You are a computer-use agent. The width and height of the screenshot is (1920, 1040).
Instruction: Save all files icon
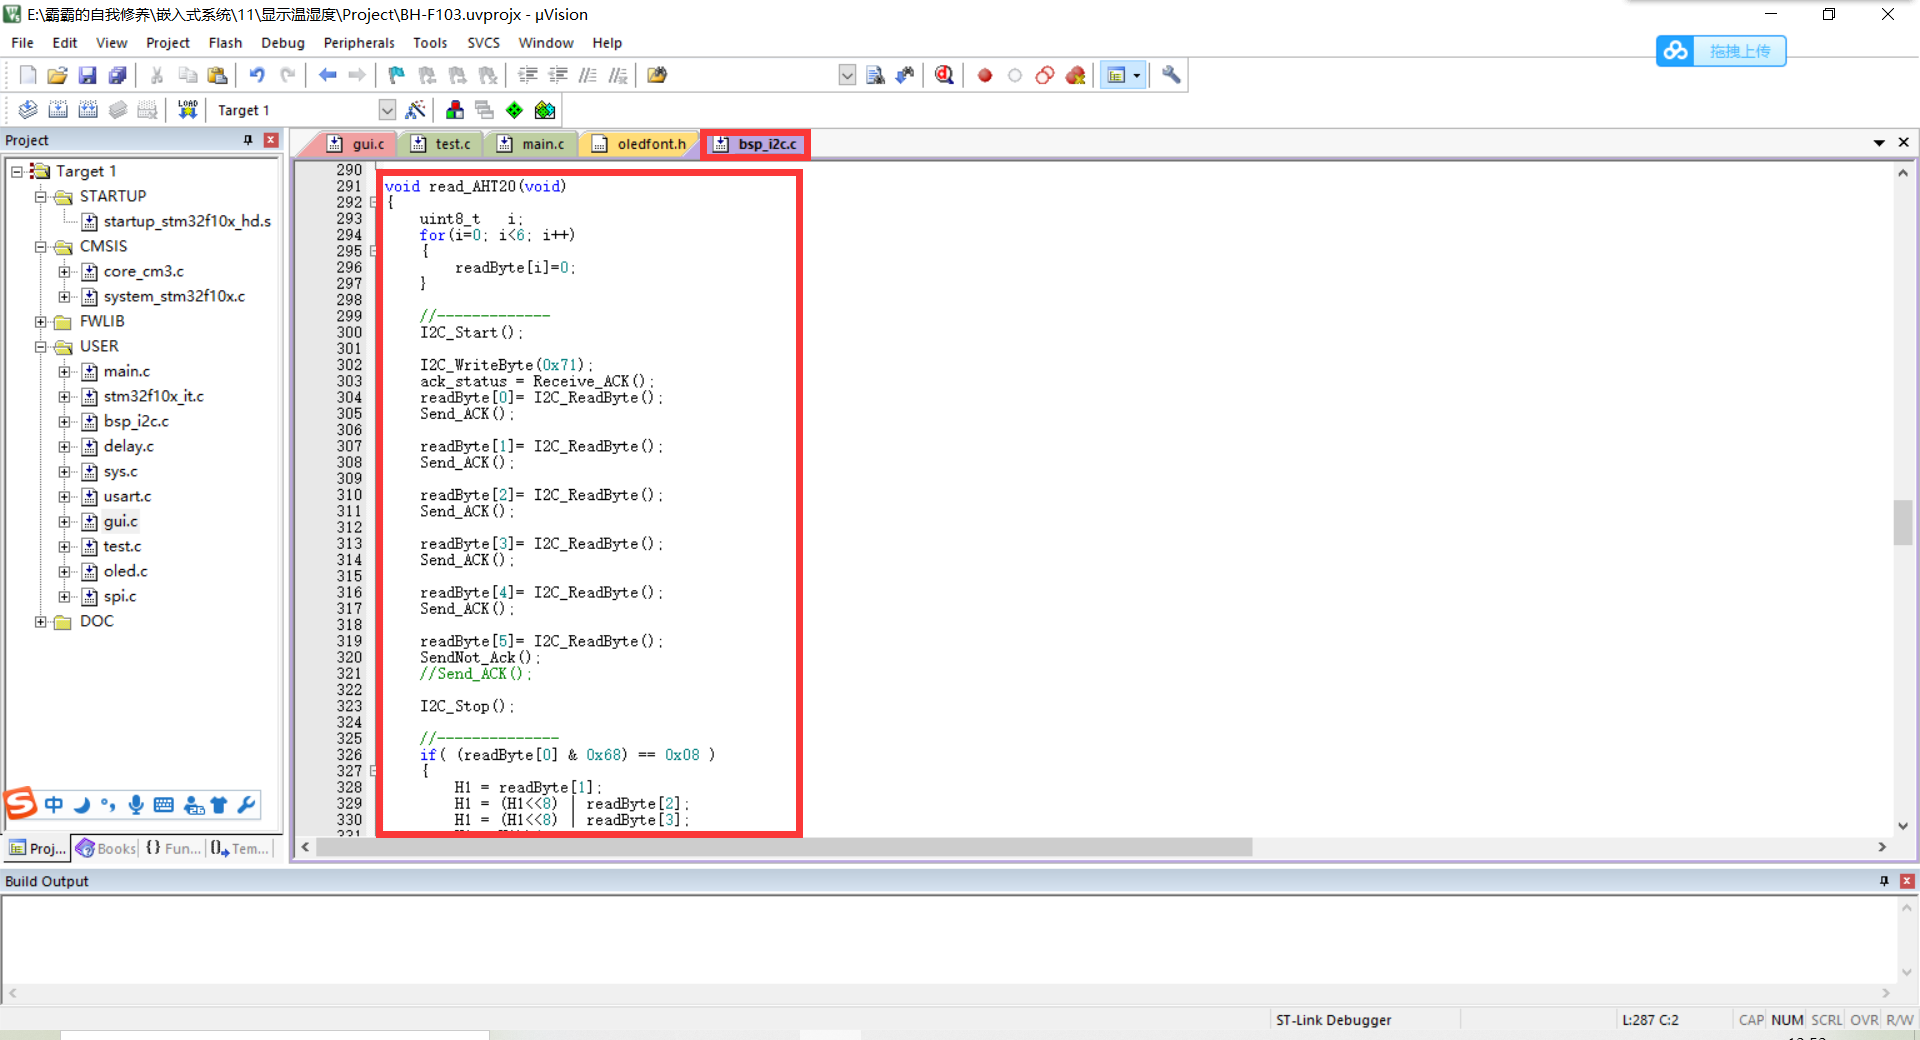click(118, 75)
